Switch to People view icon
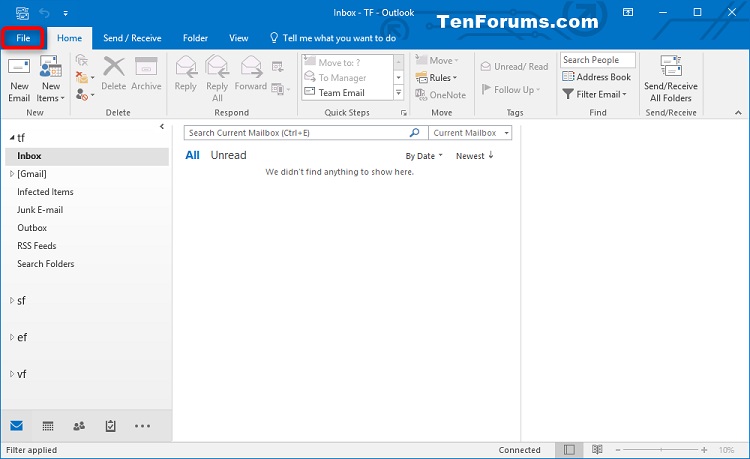Screen dimensions: 750x459 (x=79, y=426)
